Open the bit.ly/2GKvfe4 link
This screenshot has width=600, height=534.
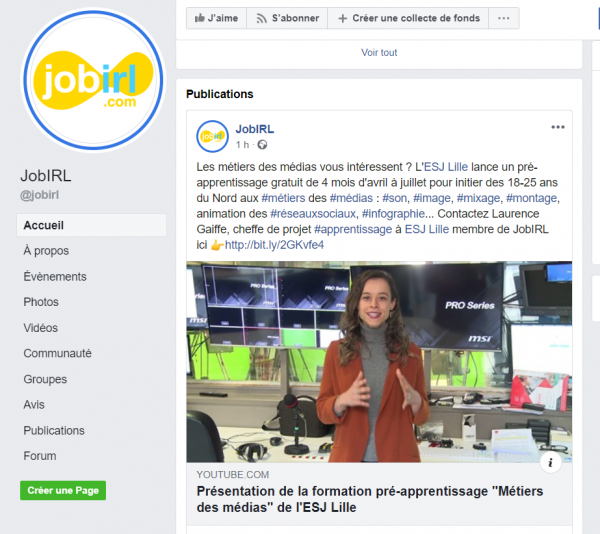coord(274,245)
